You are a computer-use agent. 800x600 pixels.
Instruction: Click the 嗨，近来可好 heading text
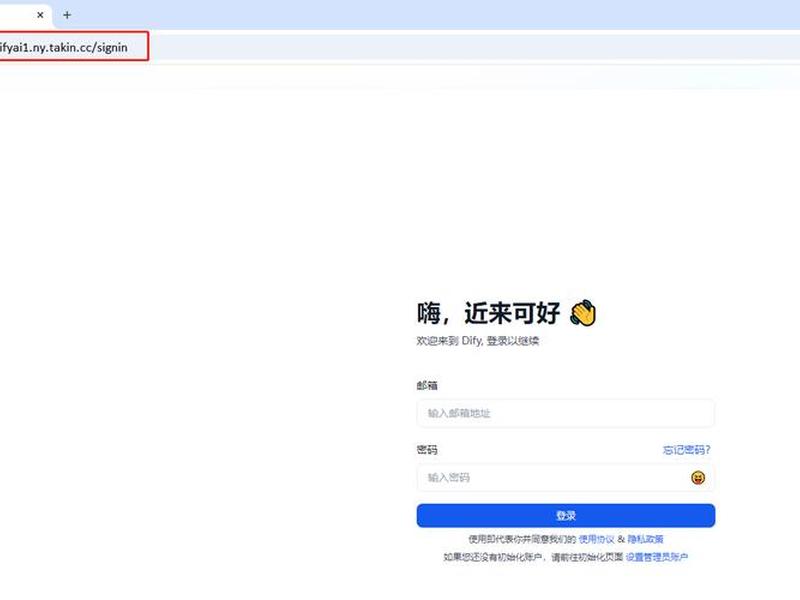488,313
